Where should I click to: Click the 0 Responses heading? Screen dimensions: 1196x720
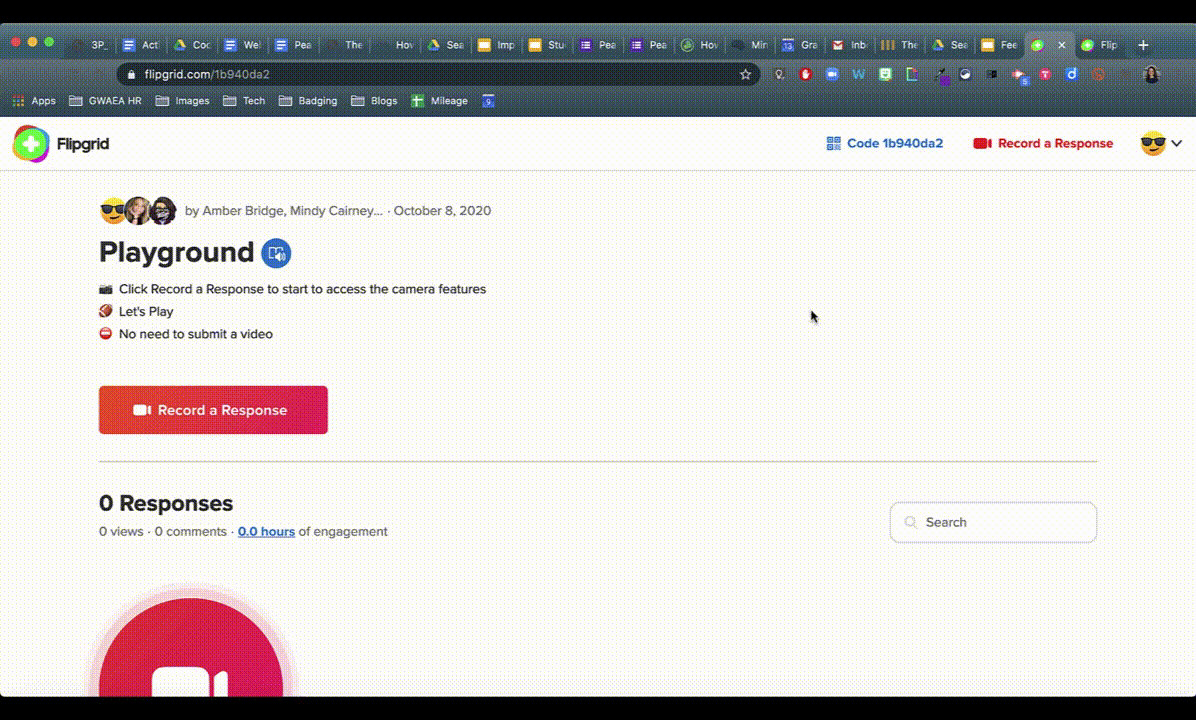click(x=166, y=503)
